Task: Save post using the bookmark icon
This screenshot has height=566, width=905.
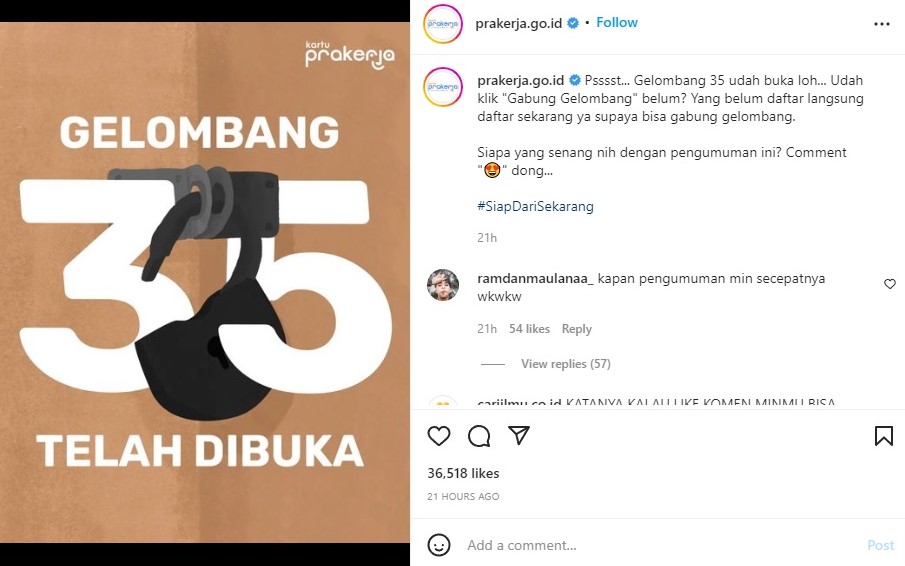Action: pos(884,436)
